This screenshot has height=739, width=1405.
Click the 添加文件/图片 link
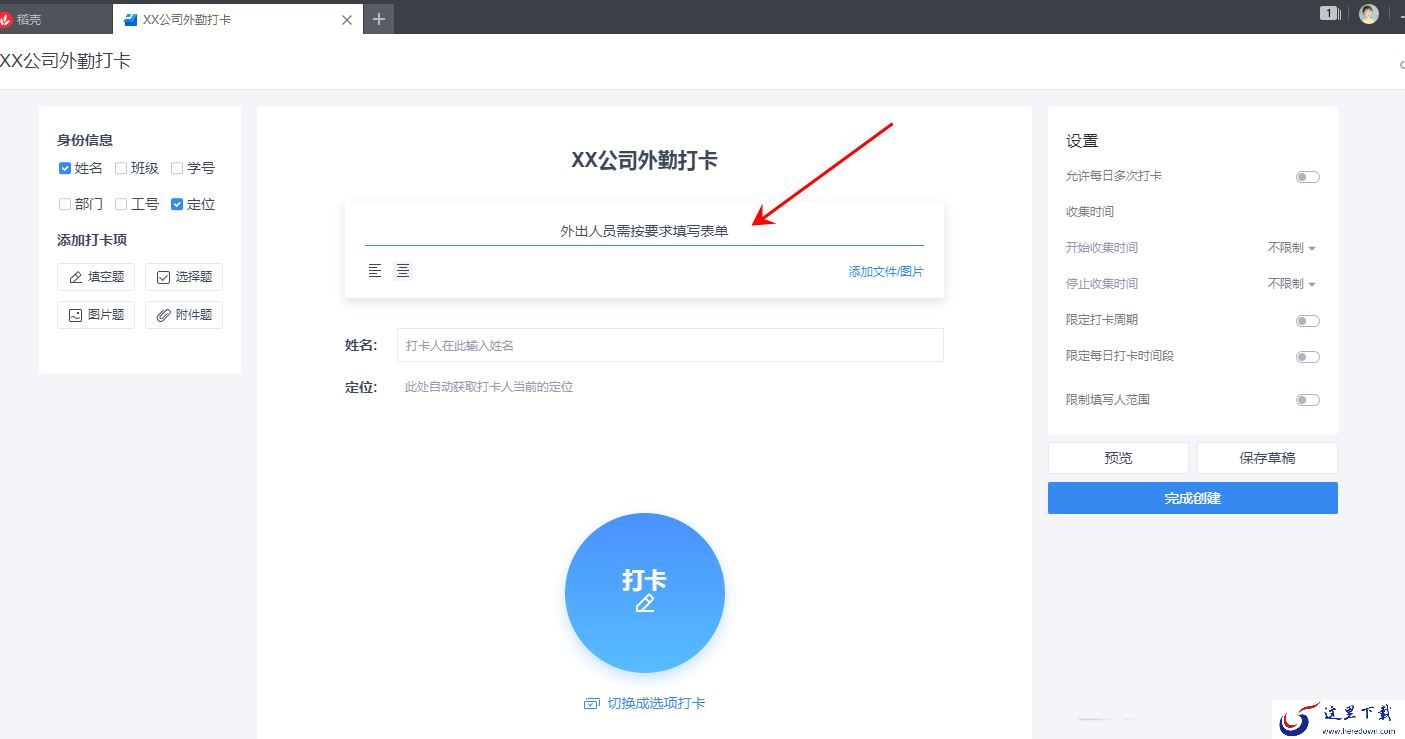[886, 272]
